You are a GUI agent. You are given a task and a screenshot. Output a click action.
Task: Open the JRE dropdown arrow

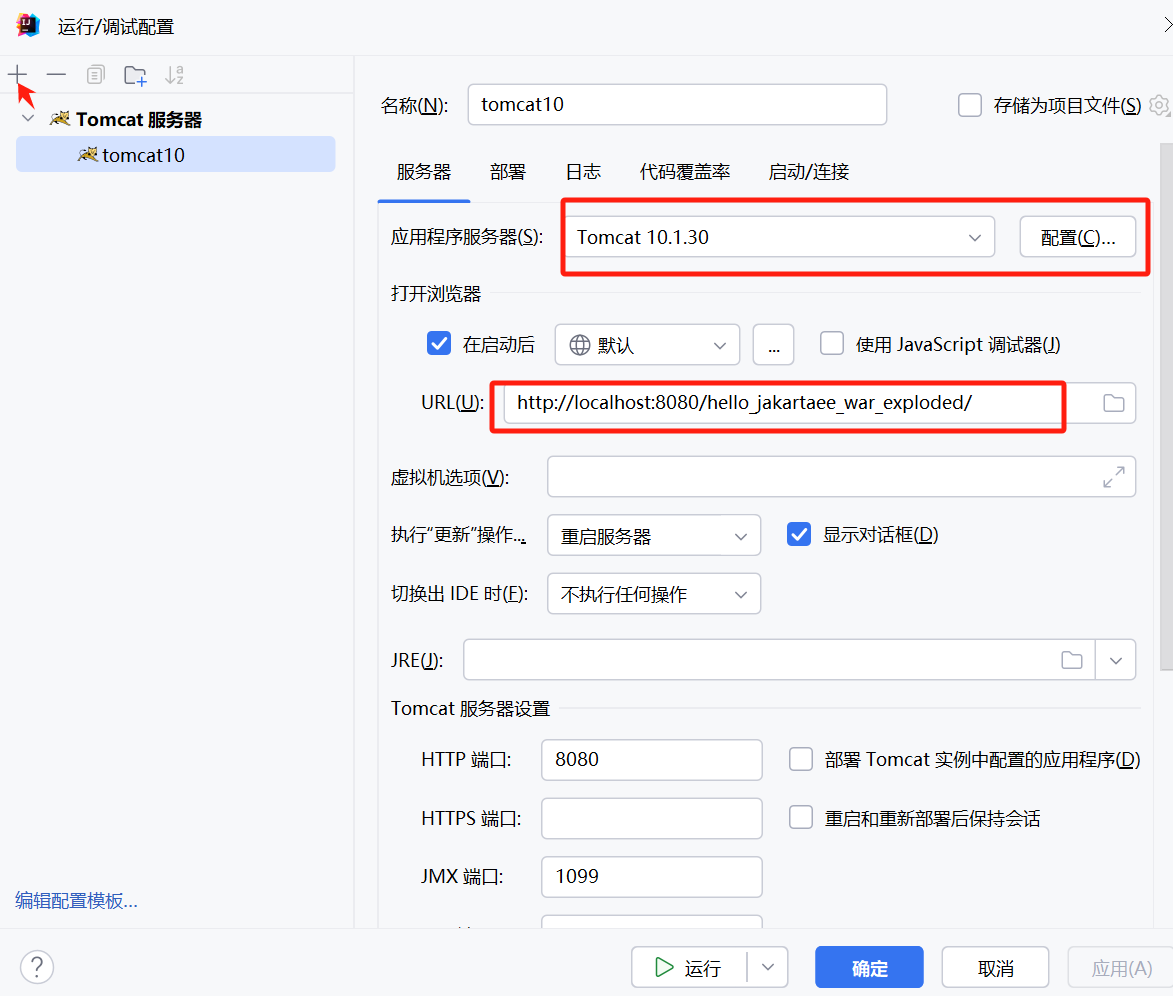click(1115, 659)
